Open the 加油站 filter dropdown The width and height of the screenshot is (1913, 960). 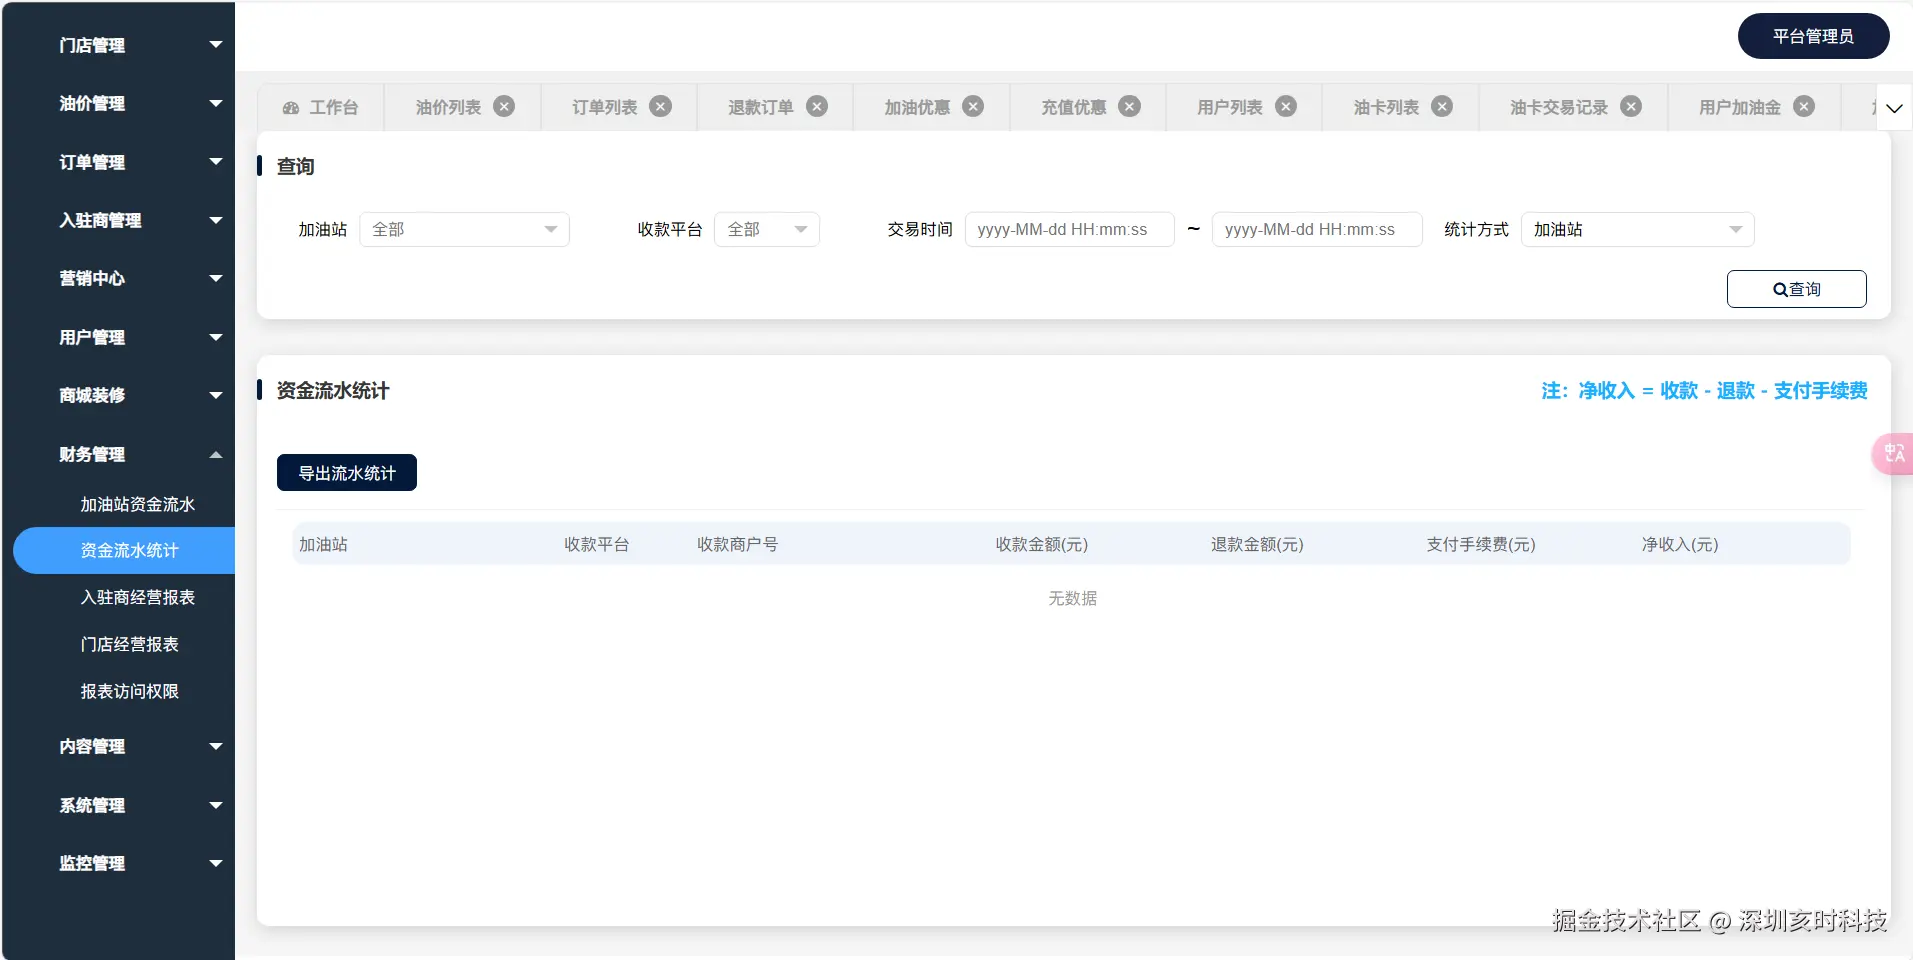pos(465,229)
